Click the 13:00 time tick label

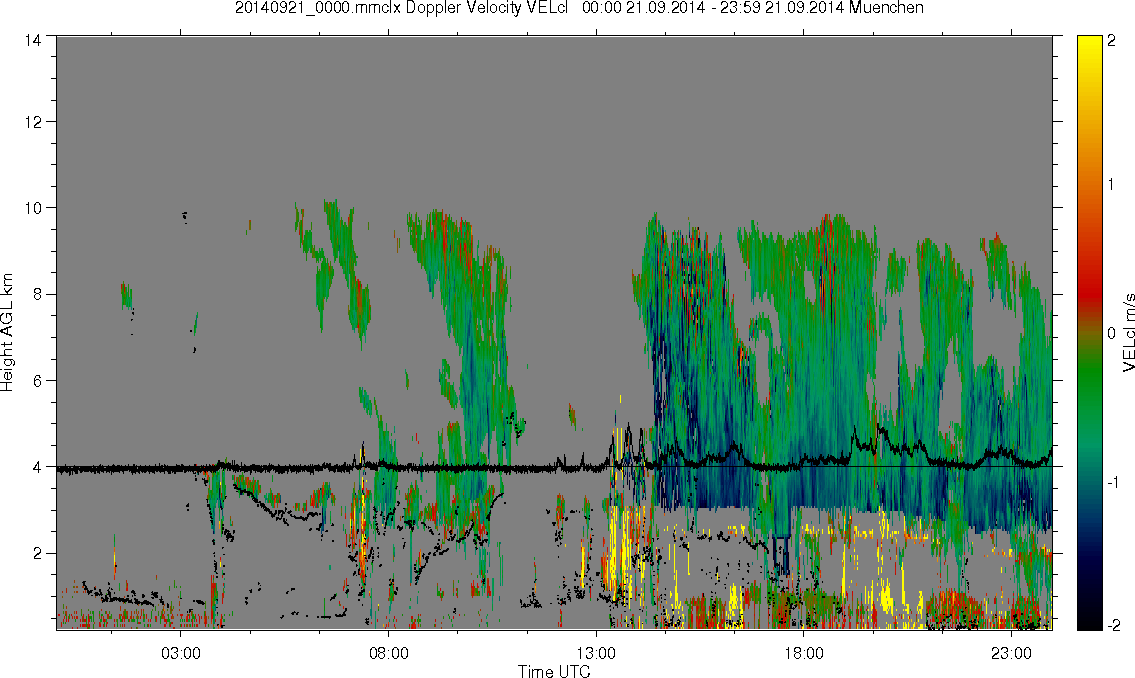pos(596,653)
